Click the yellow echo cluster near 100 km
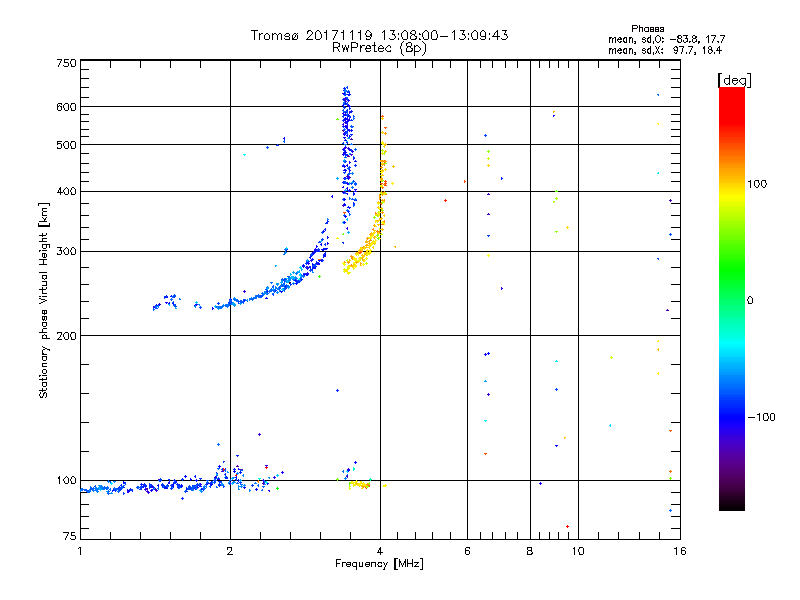The width and height of the screenshot is (800, 600). [x=360, y=484]
